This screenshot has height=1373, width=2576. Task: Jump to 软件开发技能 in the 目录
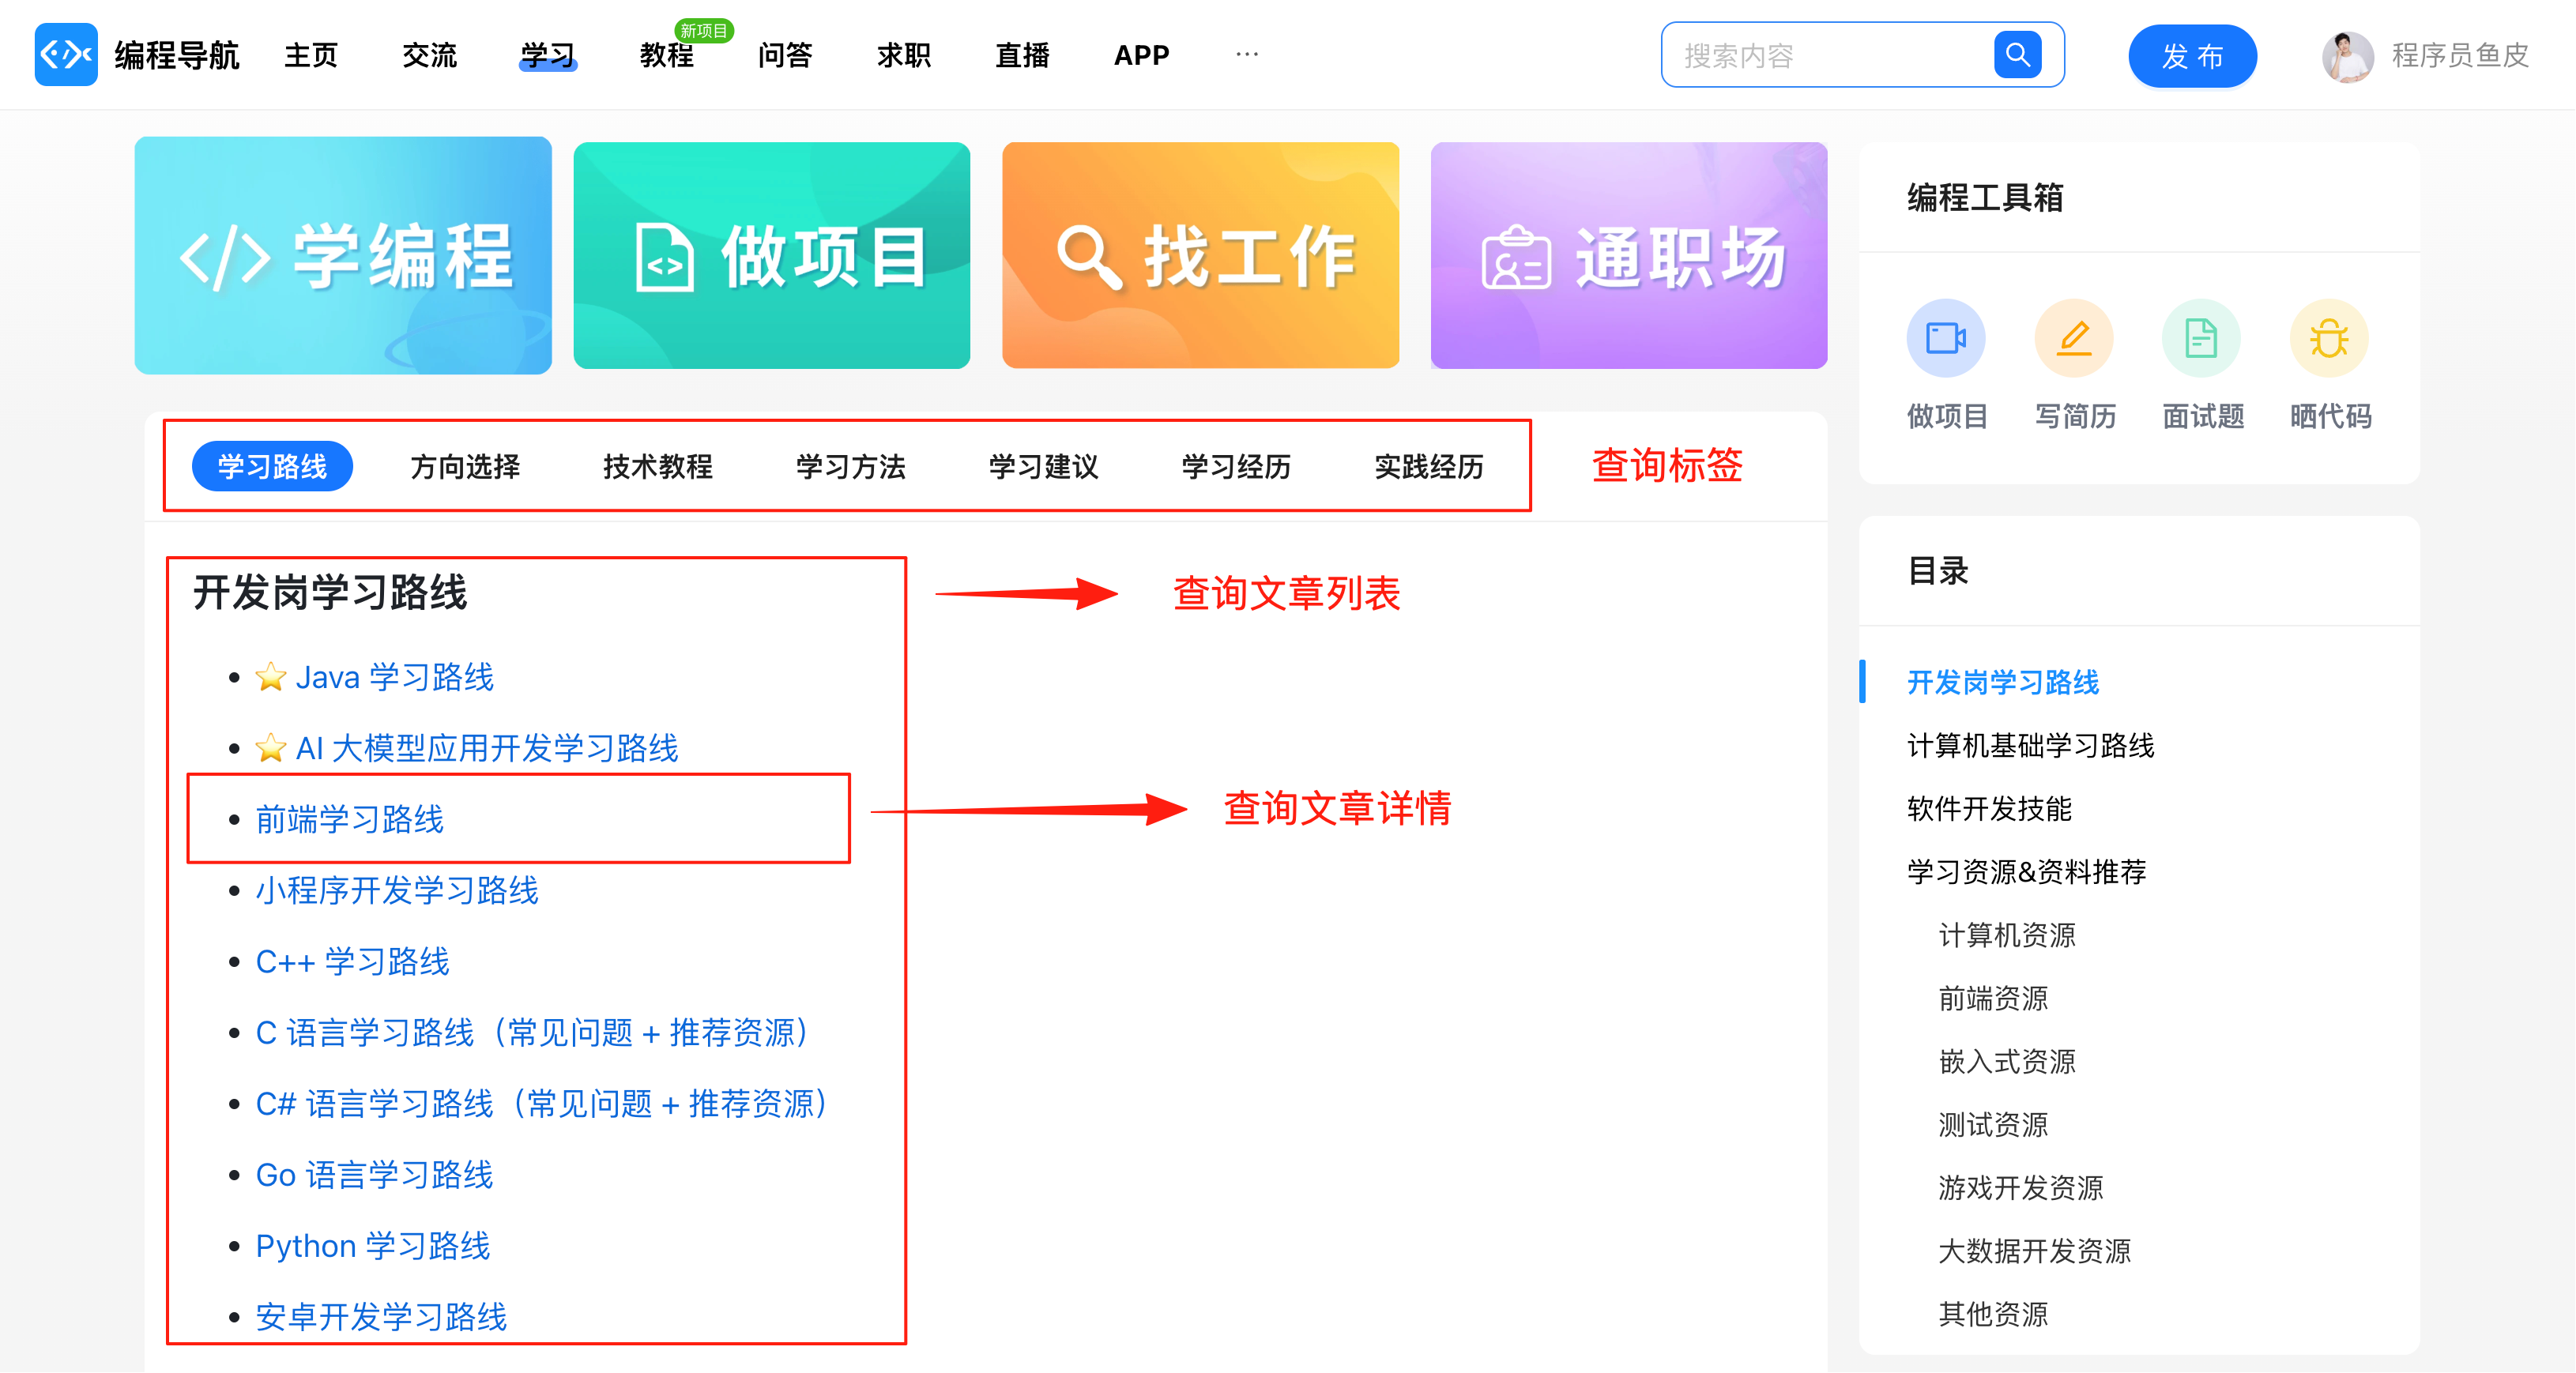[1988, 808]
